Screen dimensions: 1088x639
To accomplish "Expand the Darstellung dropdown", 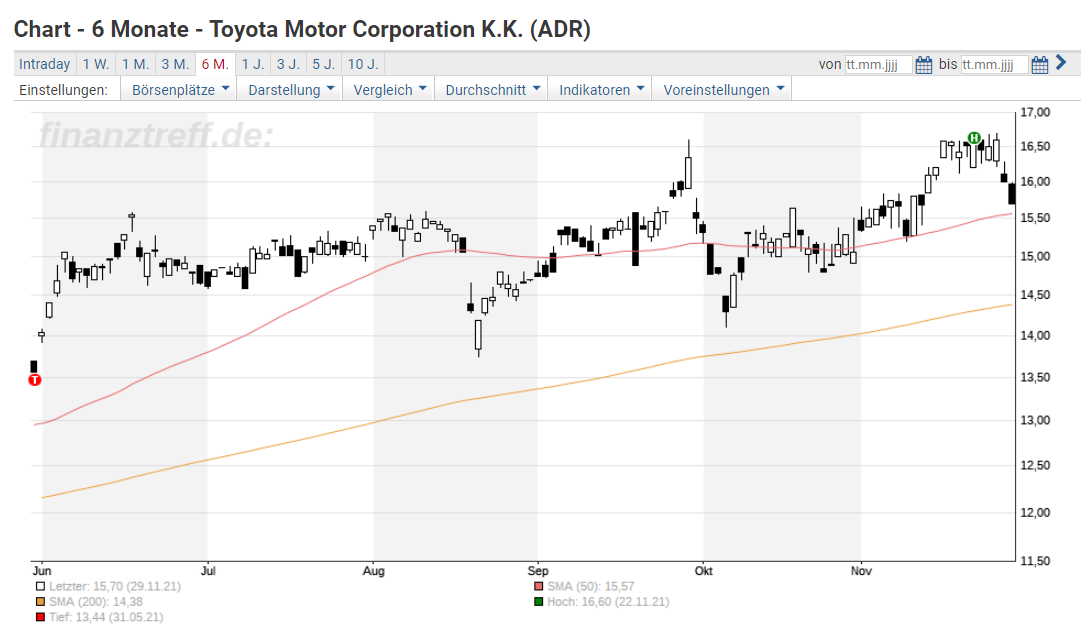I will point(291,90).
